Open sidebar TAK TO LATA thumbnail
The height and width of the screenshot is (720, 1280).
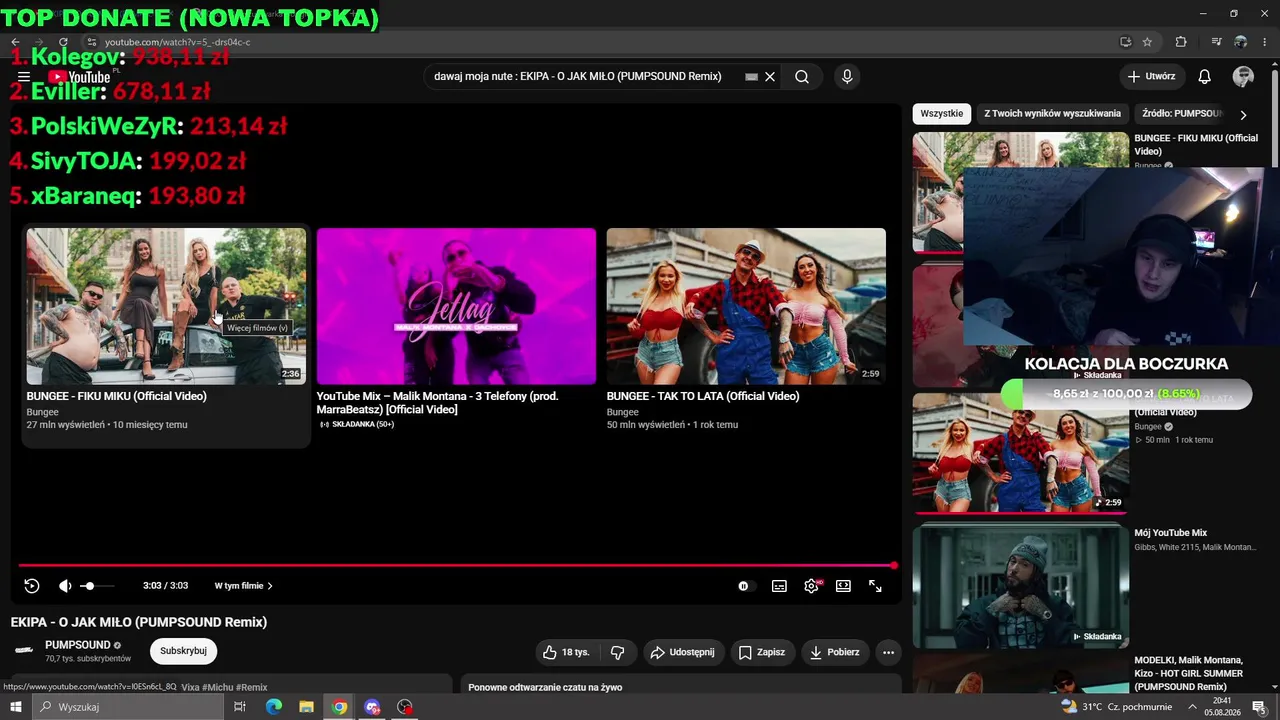coord(1020,453)
